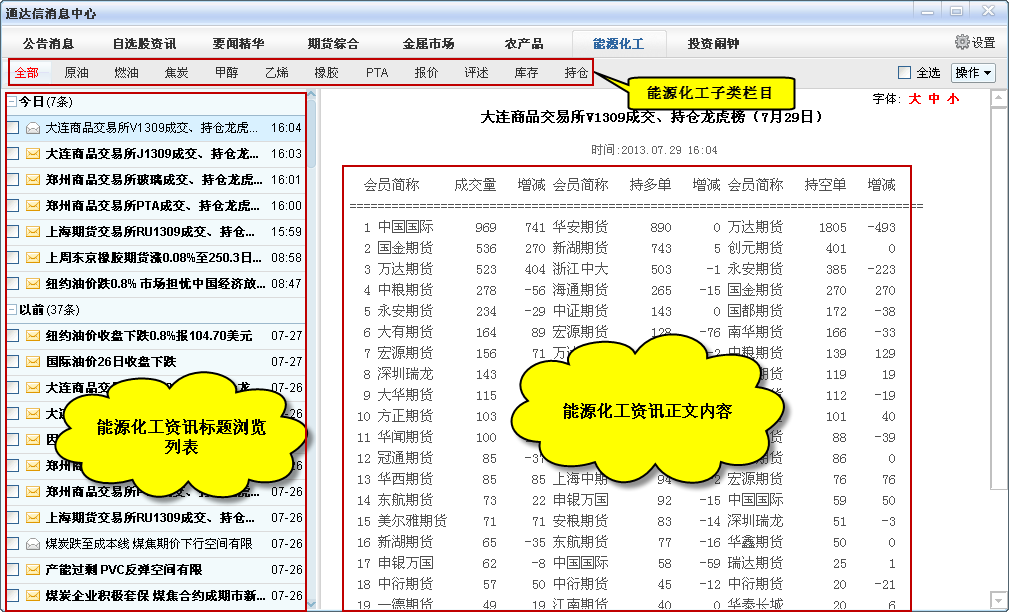This screenshot has height=612, width=1009.
Task: Collapse the 以前 (37条) group
Action: point(11,310)
